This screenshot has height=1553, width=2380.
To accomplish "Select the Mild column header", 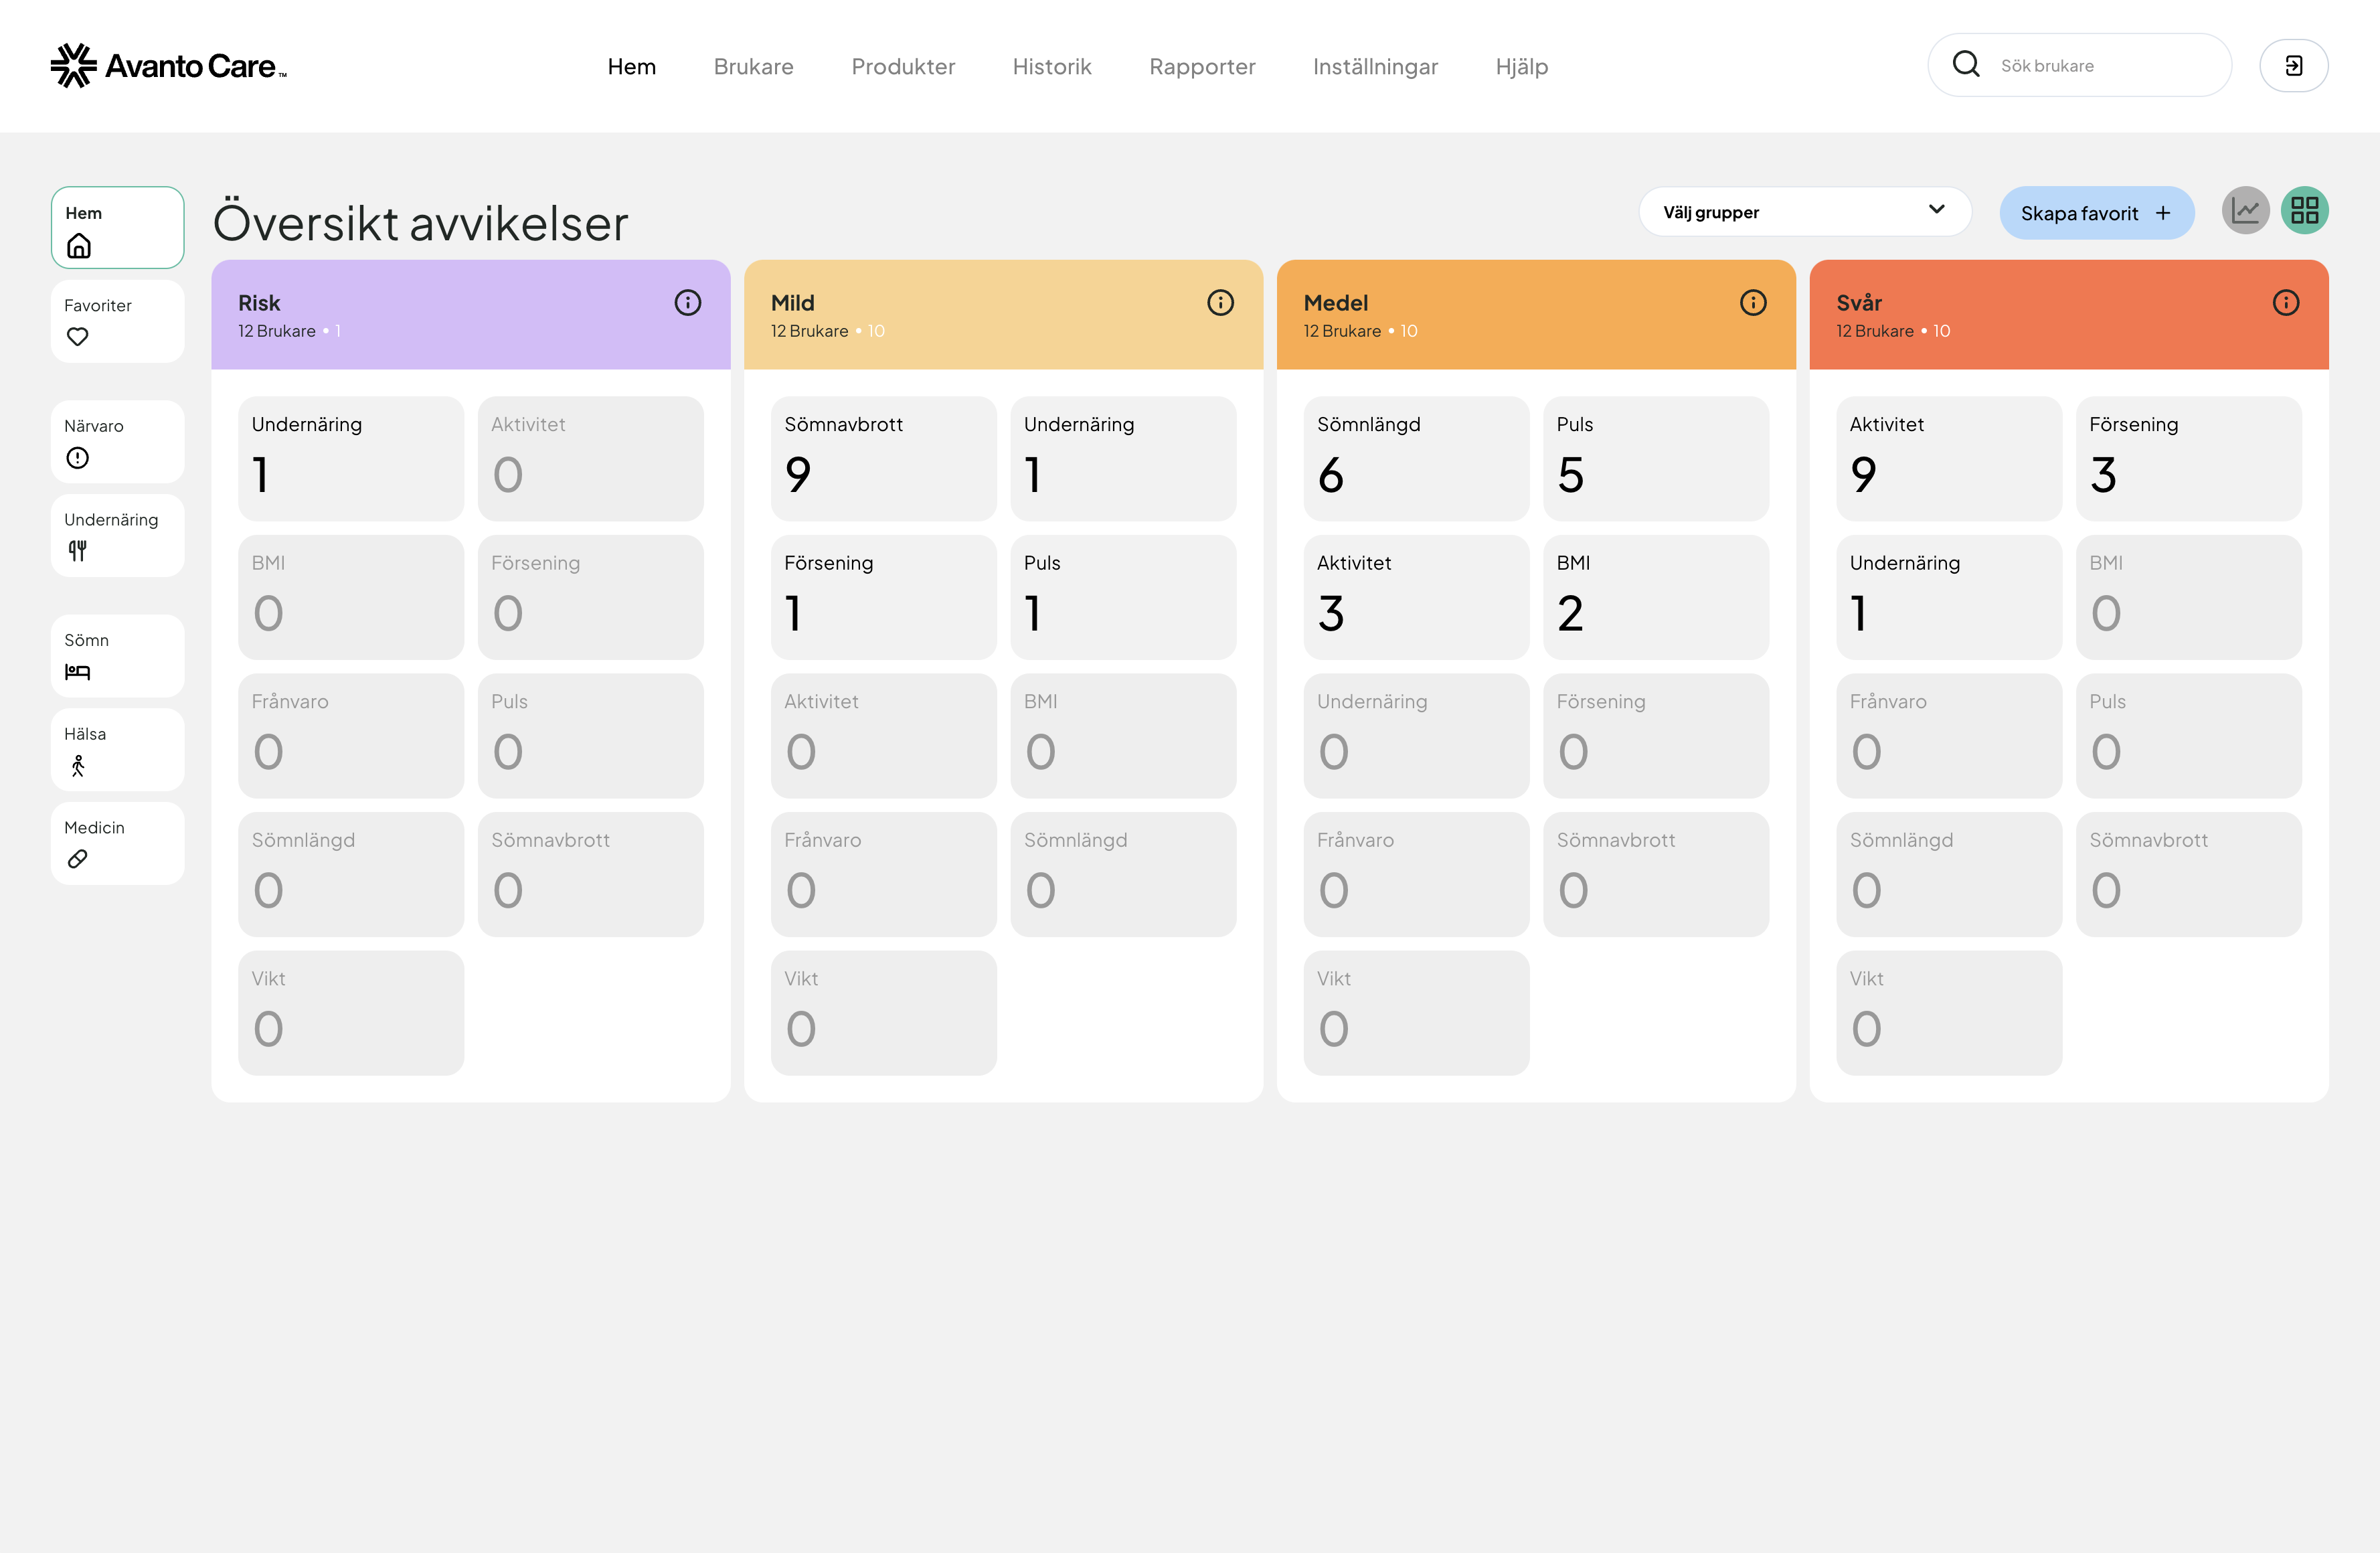I will pos(1004,315).
